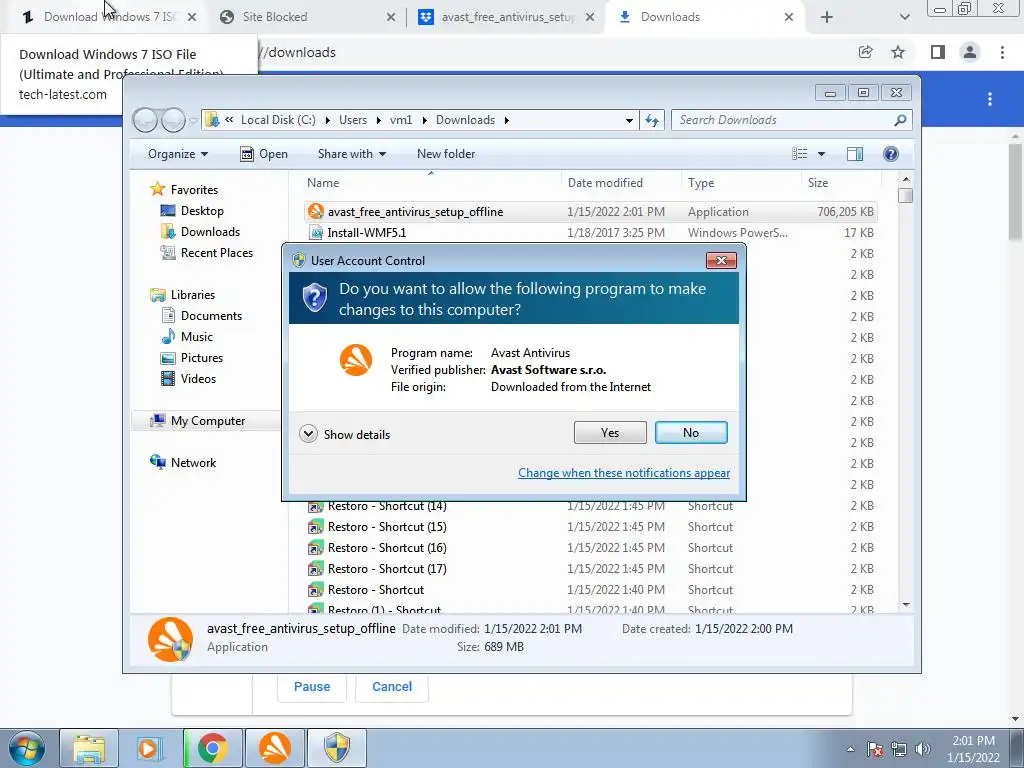
Task: Open the Organize dropdown menu
Action: 178,154
